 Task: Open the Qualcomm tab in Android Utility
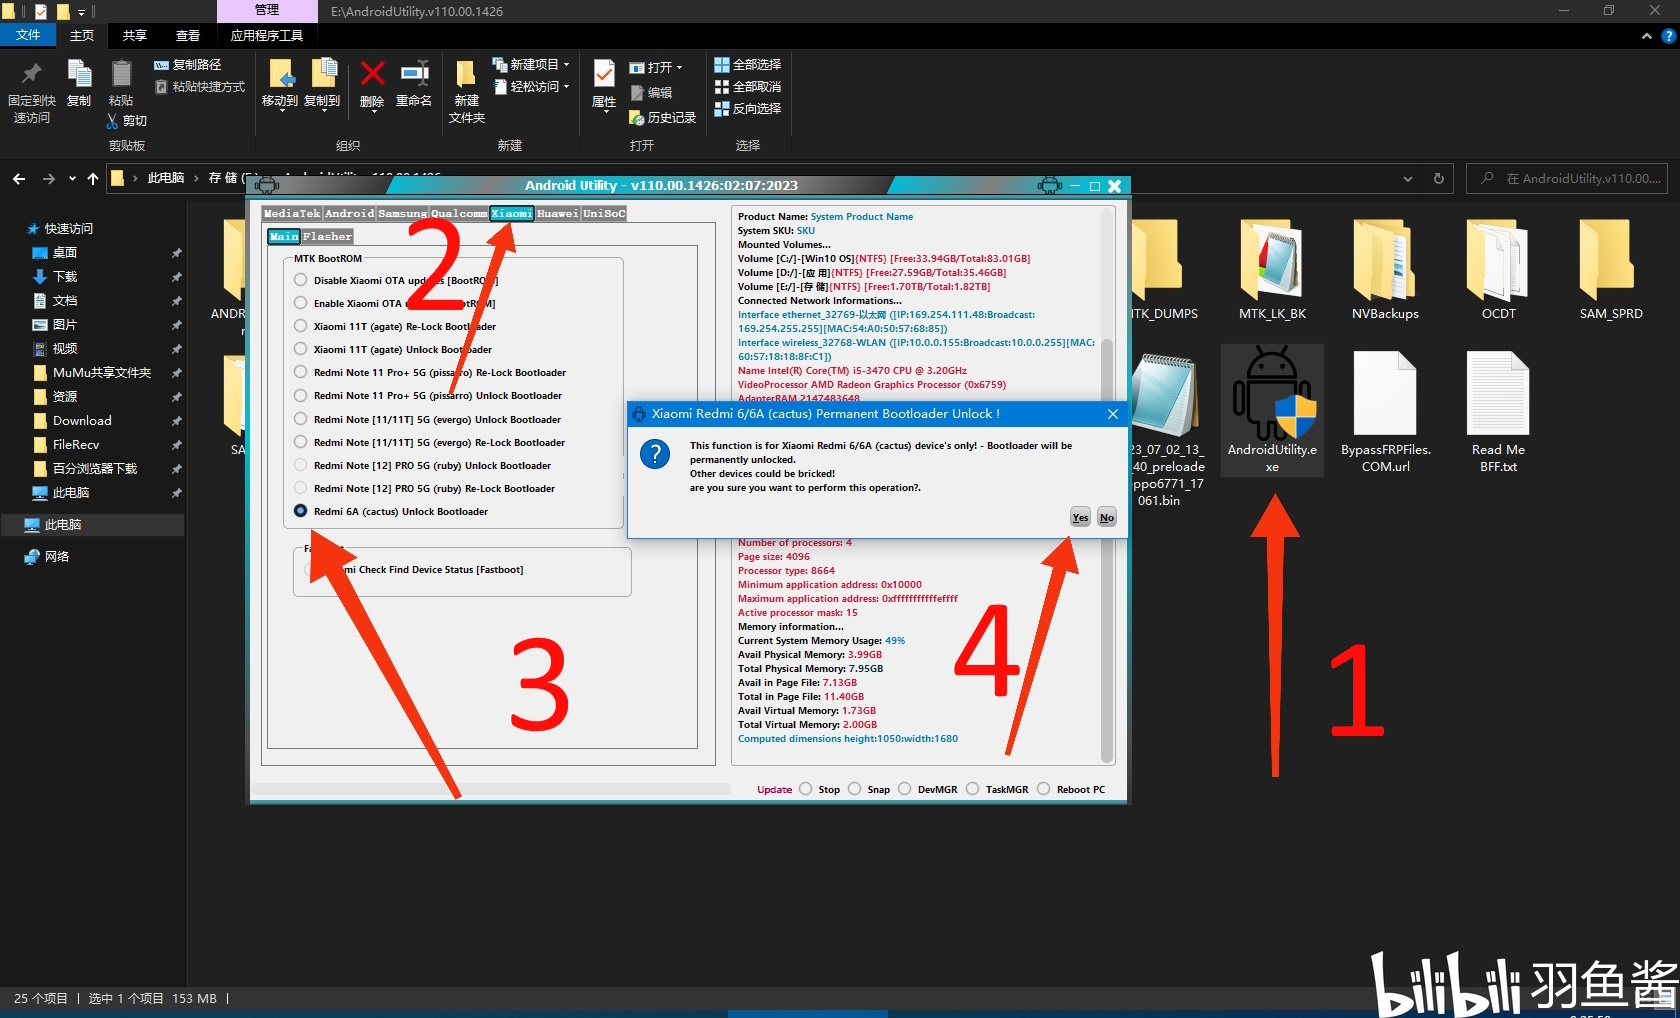459,213
